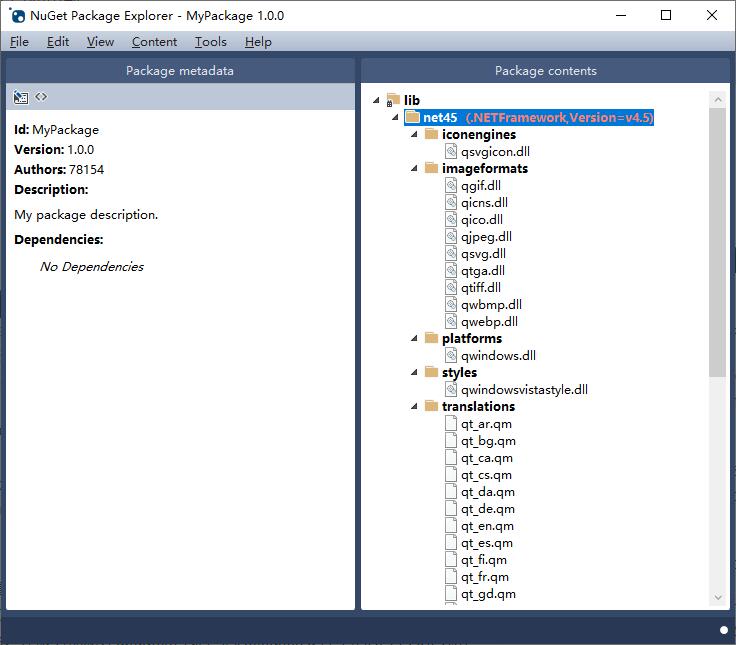The height and width of the screenshot is (645, 736).
Task: Click the qtga.dll file icon
Action: click(x=451, y=270)
